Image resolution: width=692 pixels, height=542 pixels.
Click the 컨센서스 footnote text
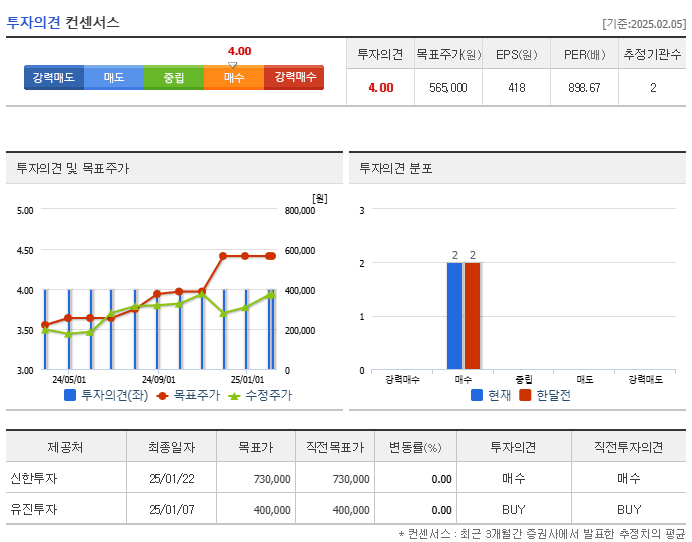coord(542,534)
